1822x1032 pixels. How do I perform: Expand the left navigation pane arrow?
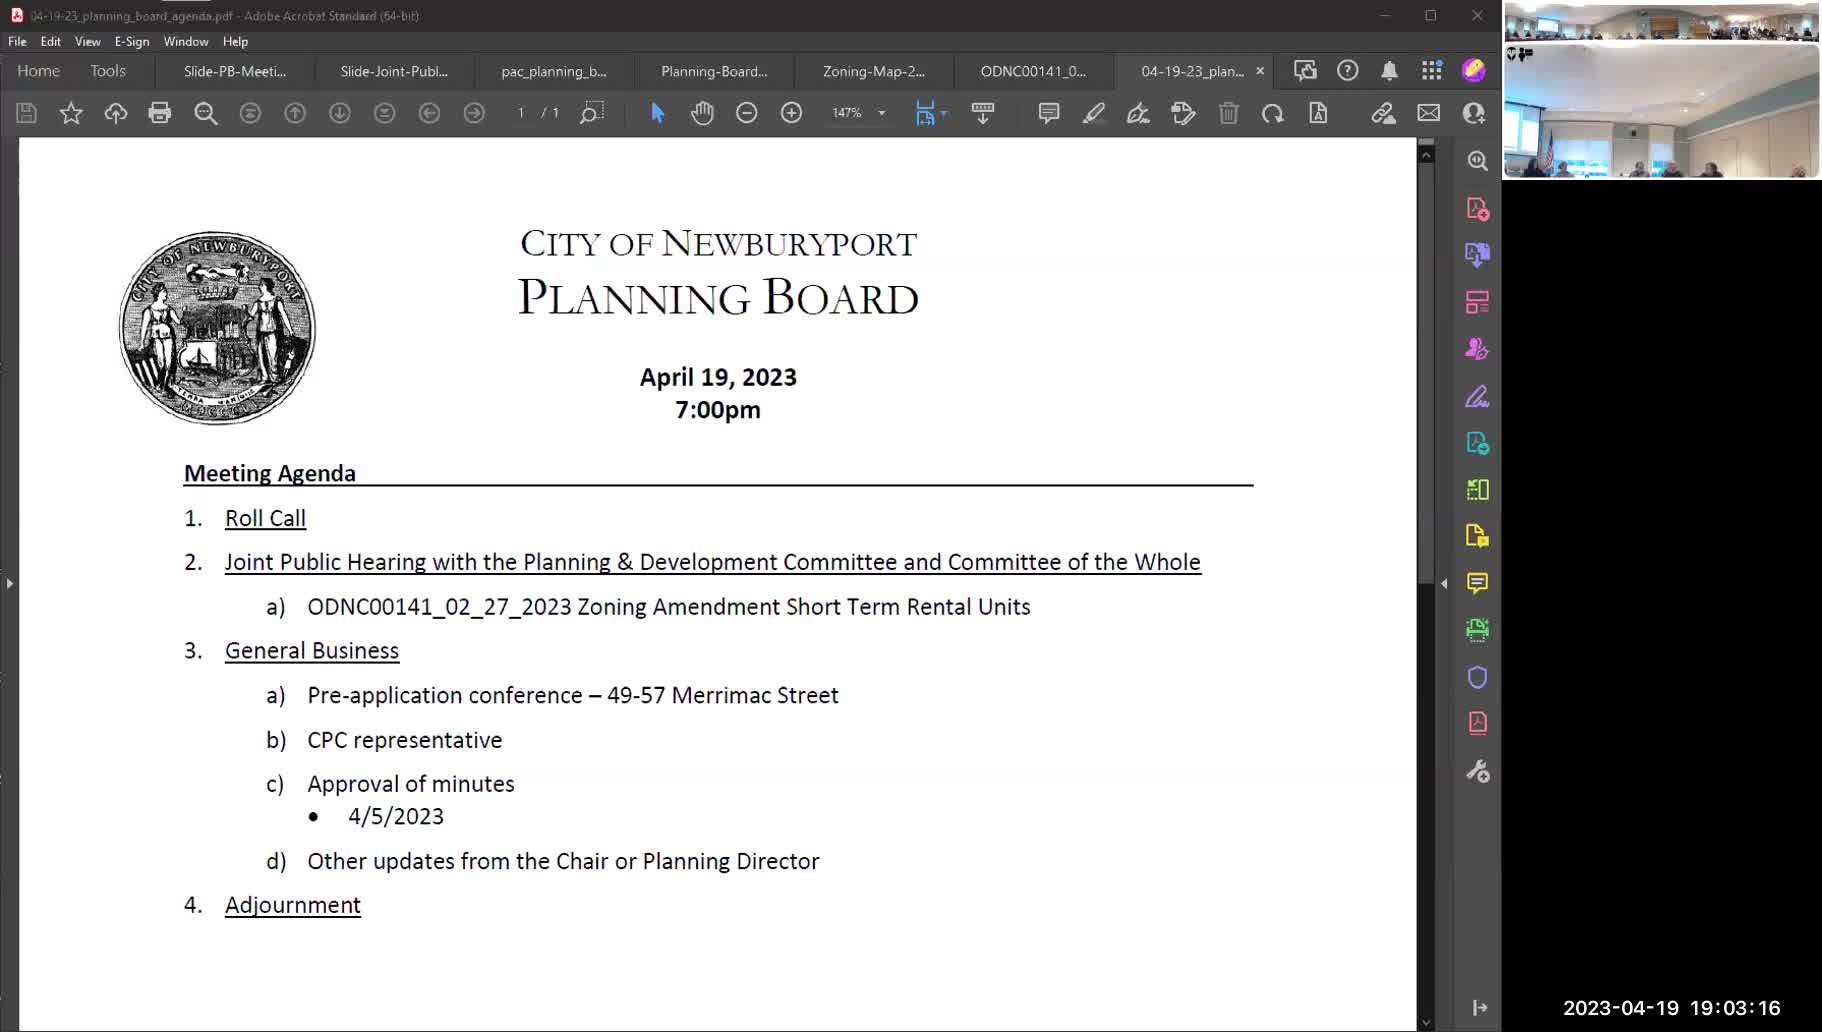[10, 583]
